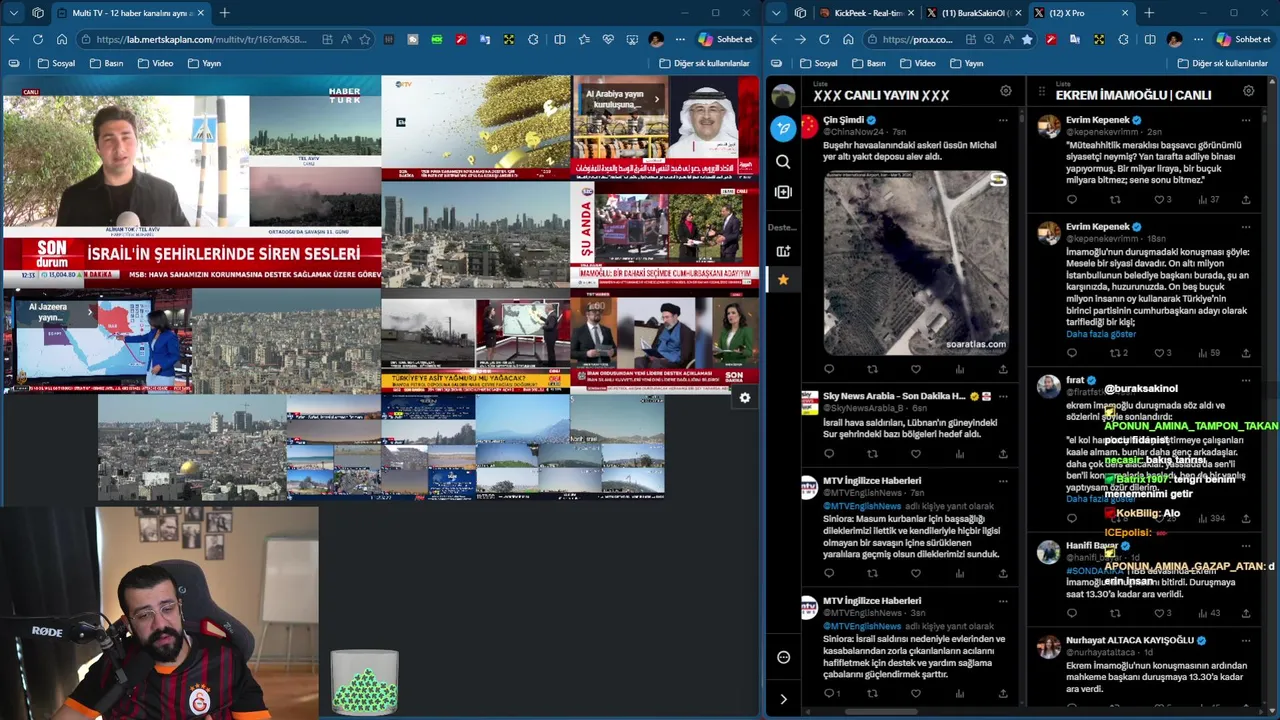Expand Al Arabiya yayın kuruluşuna overlay arrow

[x=657, y=99]
